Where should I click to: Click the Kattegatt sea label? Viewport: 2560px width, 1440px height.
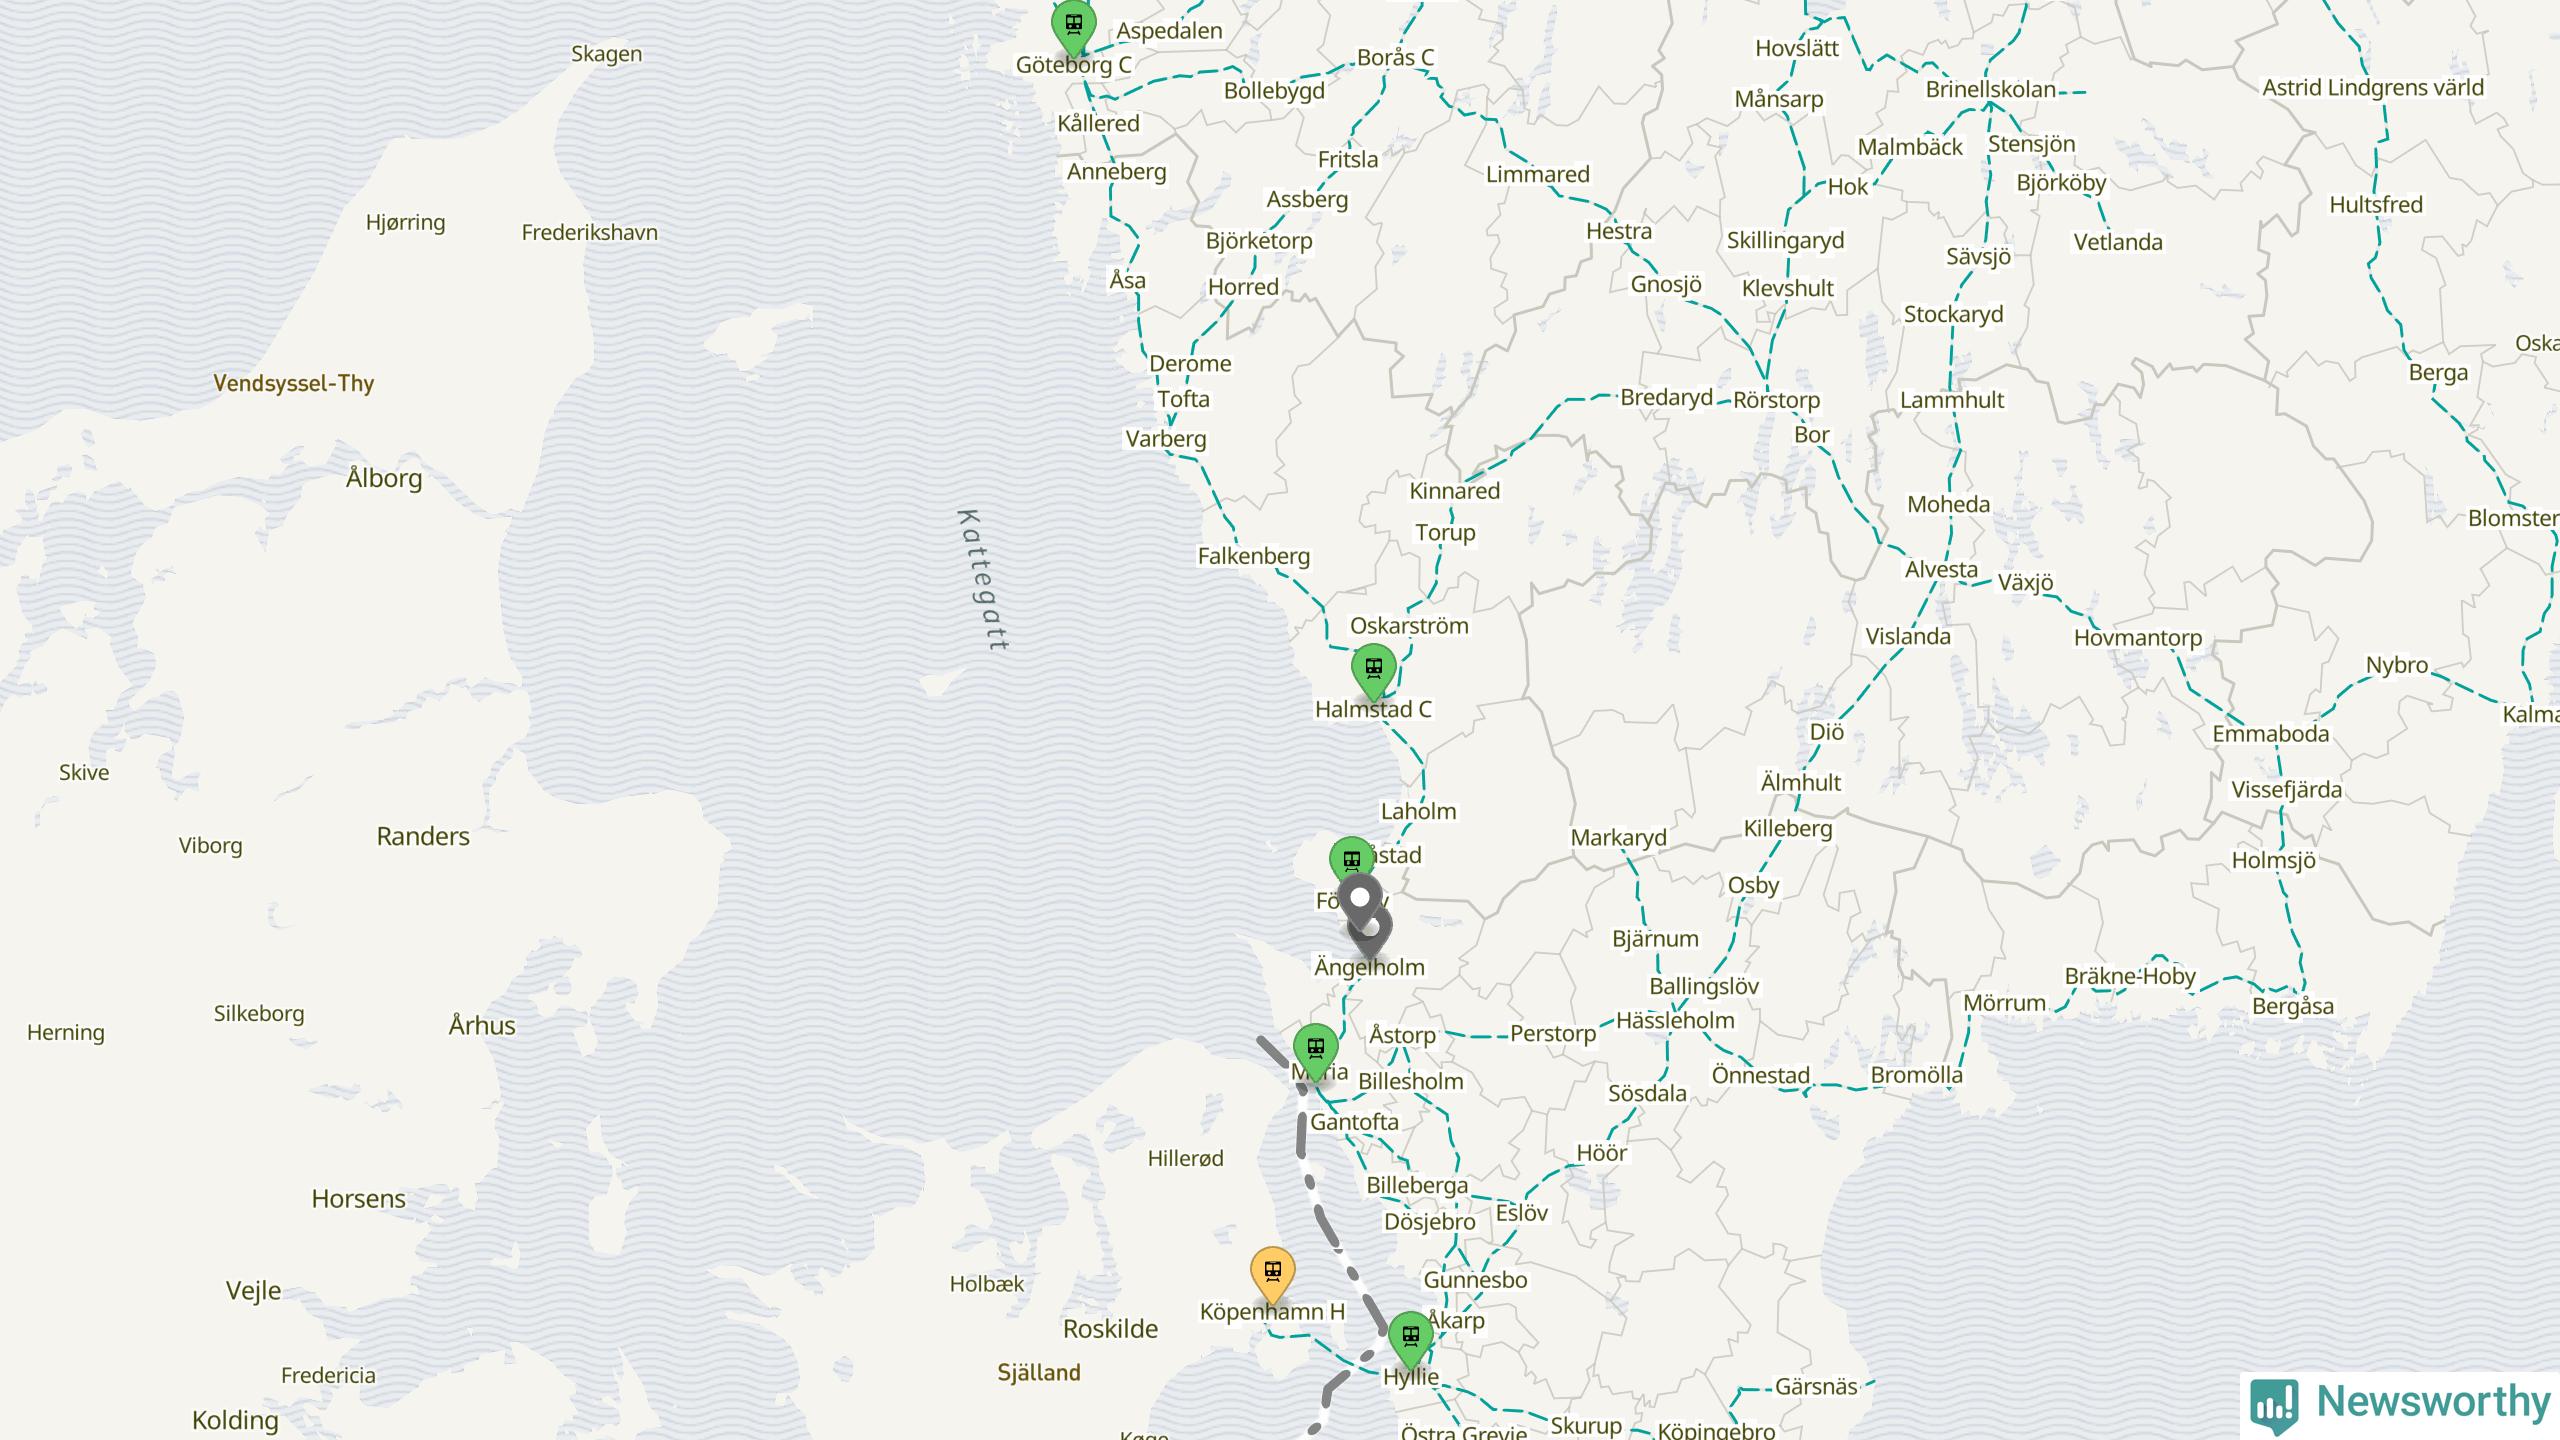coord(984,580)
